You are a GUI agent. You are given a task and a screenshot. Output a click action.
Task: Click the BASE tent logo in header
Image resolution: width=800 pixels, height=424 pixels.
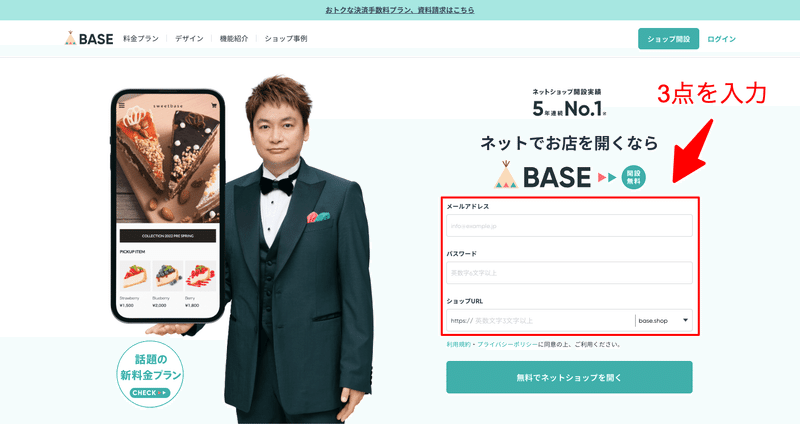pyautogui.click(x=89, y=39)
